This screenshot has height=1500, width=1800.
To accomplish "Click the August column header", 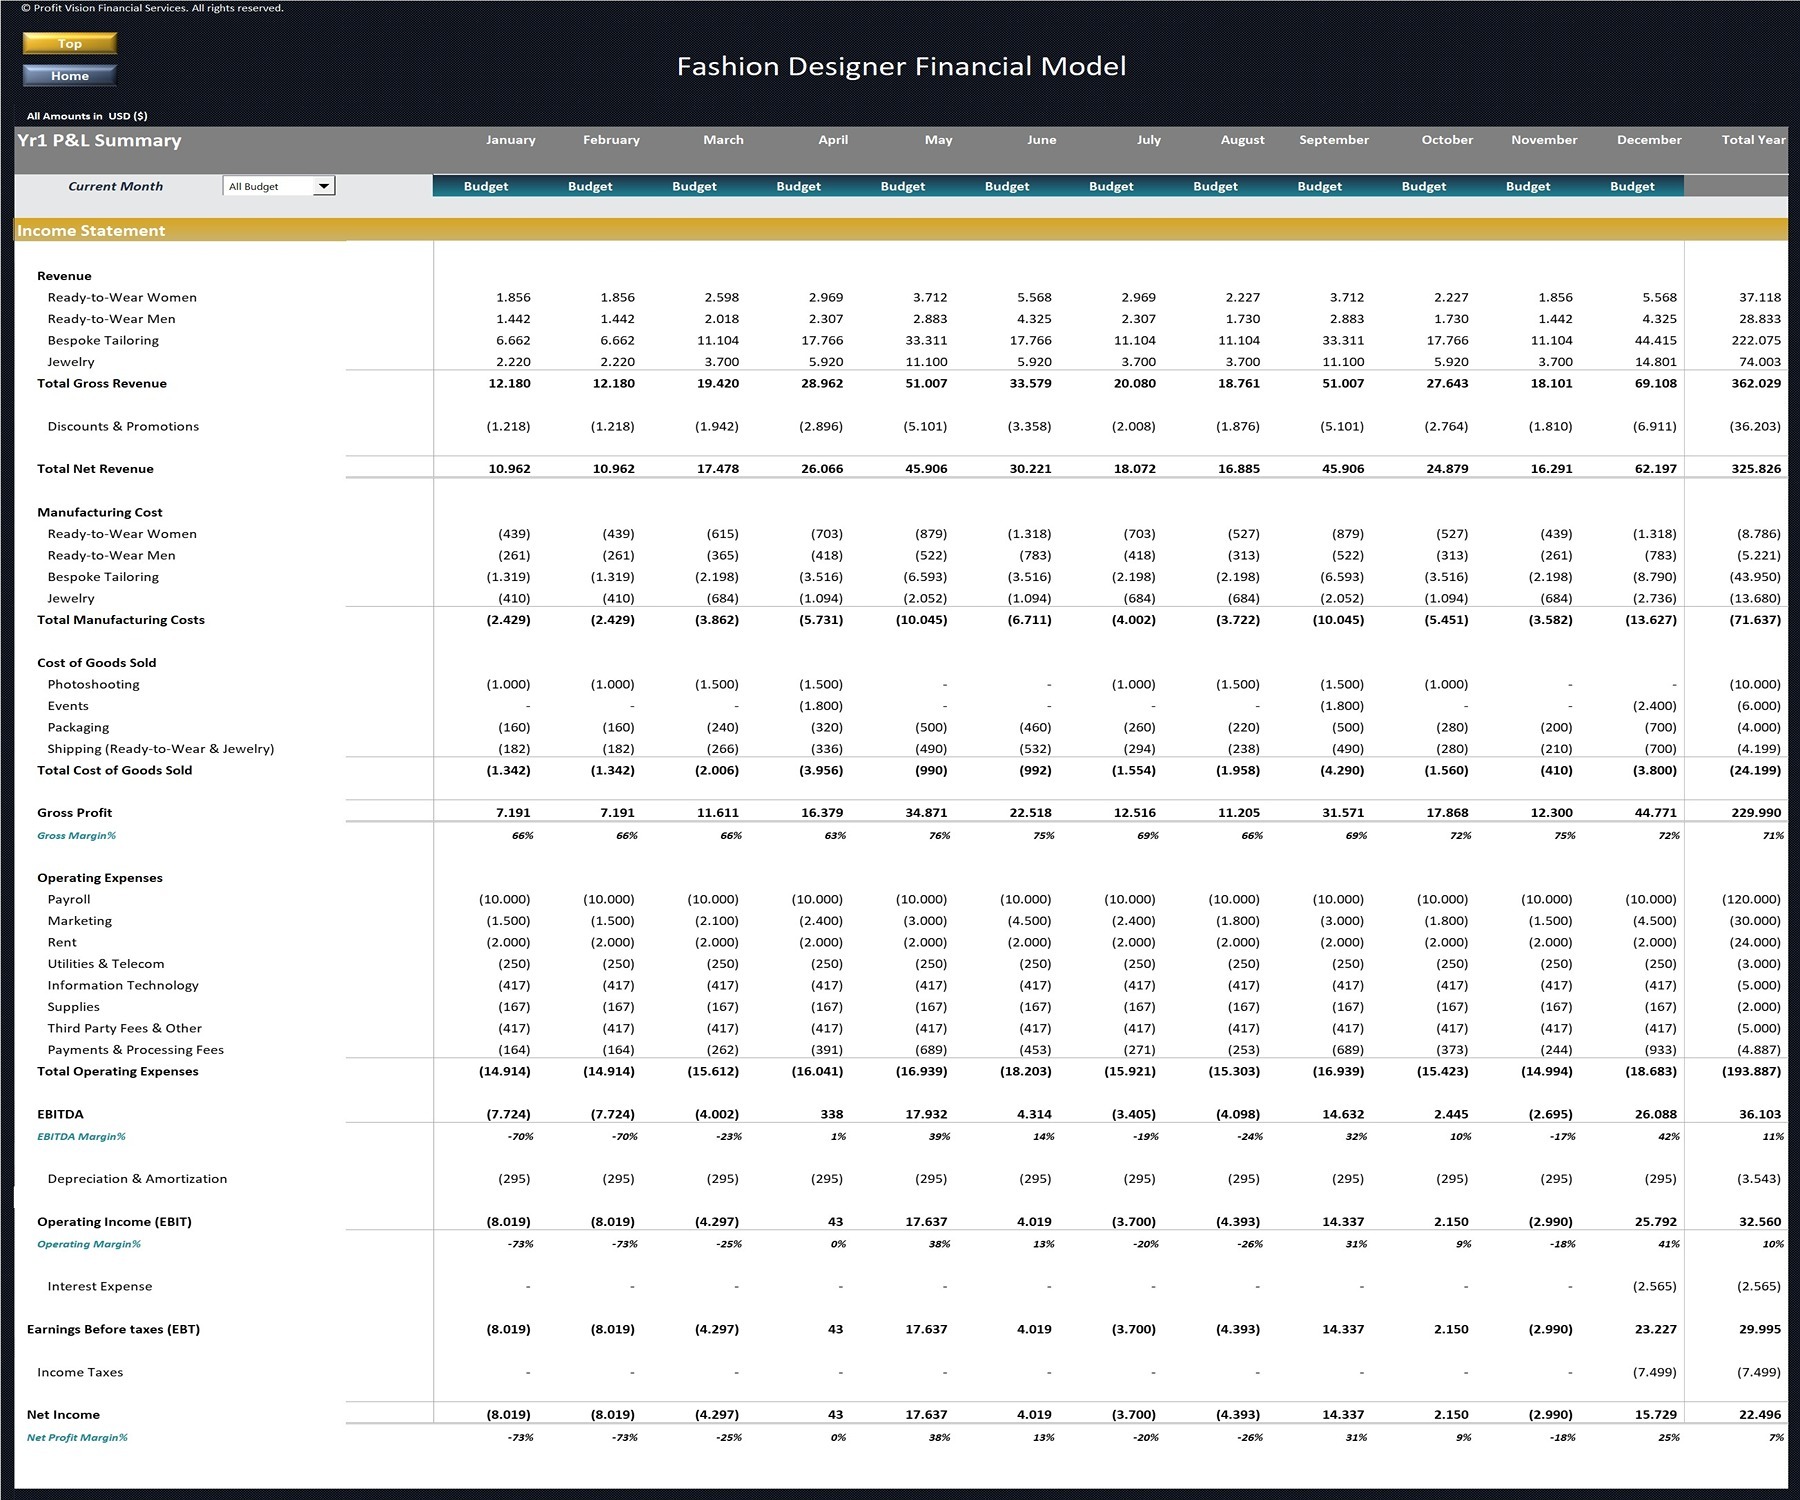I will 1242,140.
